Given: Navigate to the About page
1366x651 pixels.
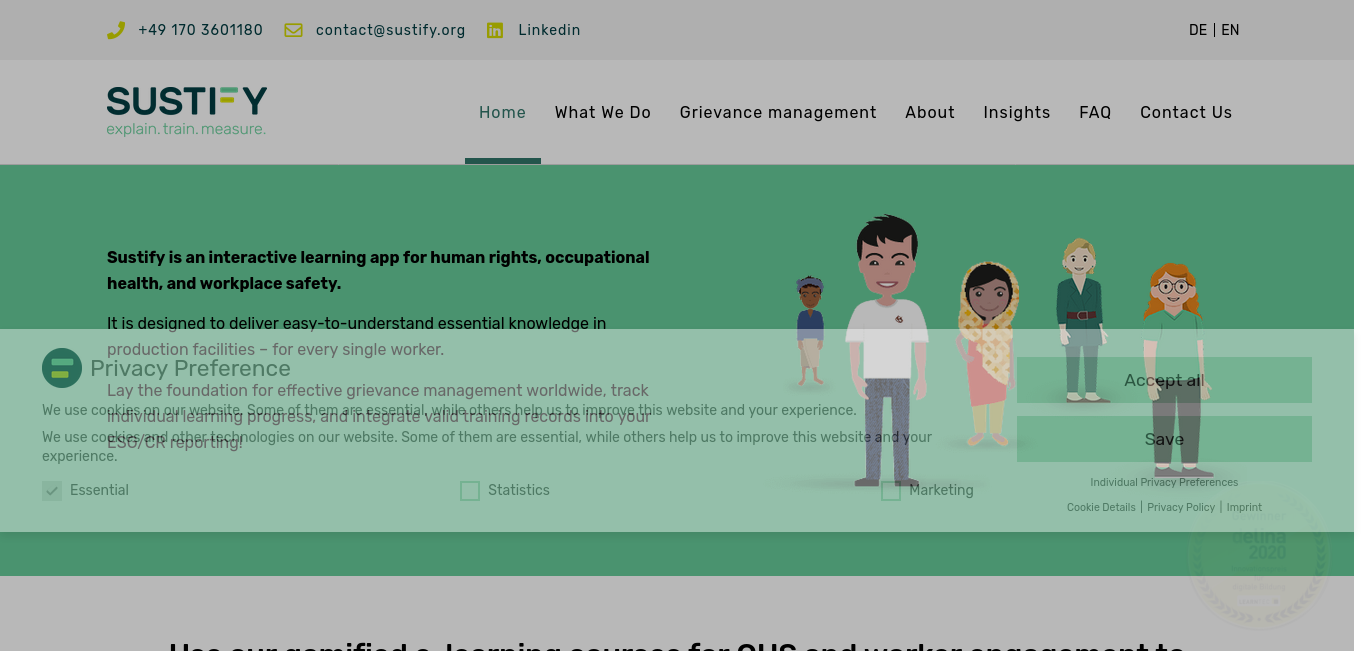Looking at the screenshot, I should [930, 113].
